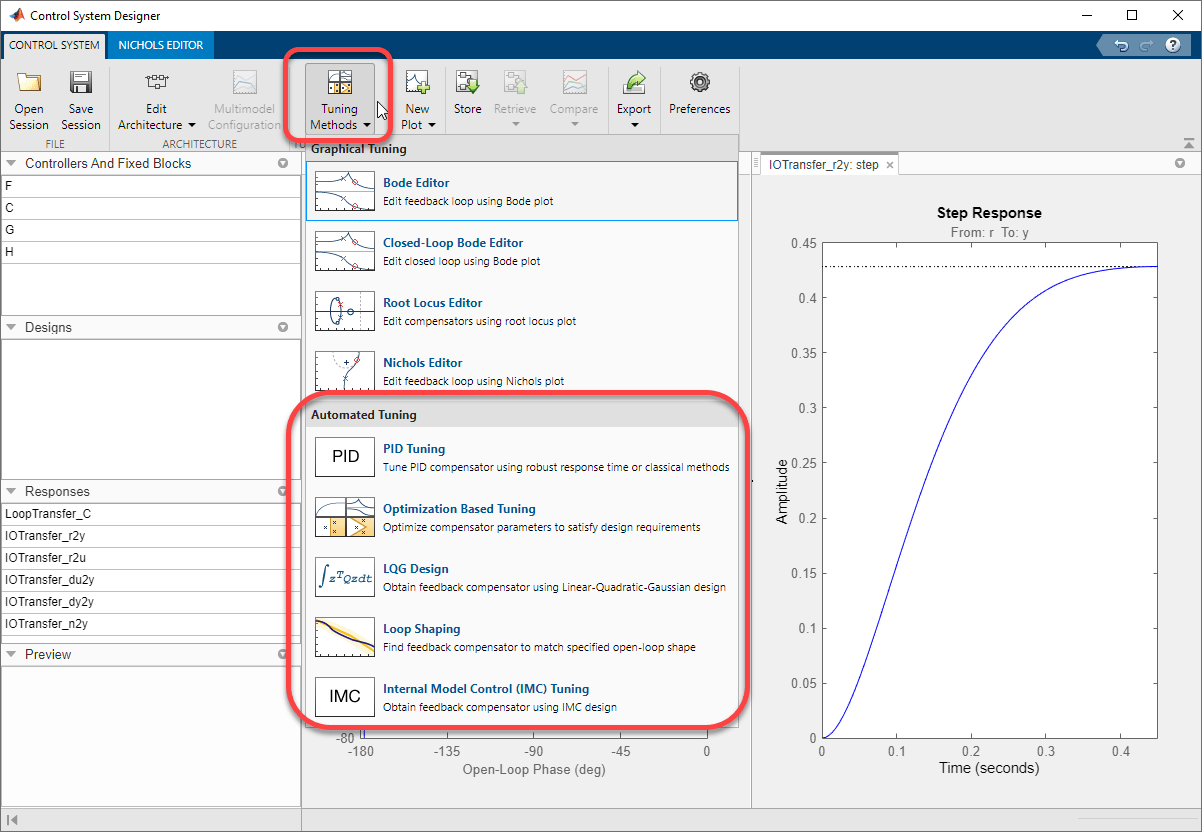Select IOTransfer_r2u response
This screenshot has height=832, width=1202.
coord(151,558)
